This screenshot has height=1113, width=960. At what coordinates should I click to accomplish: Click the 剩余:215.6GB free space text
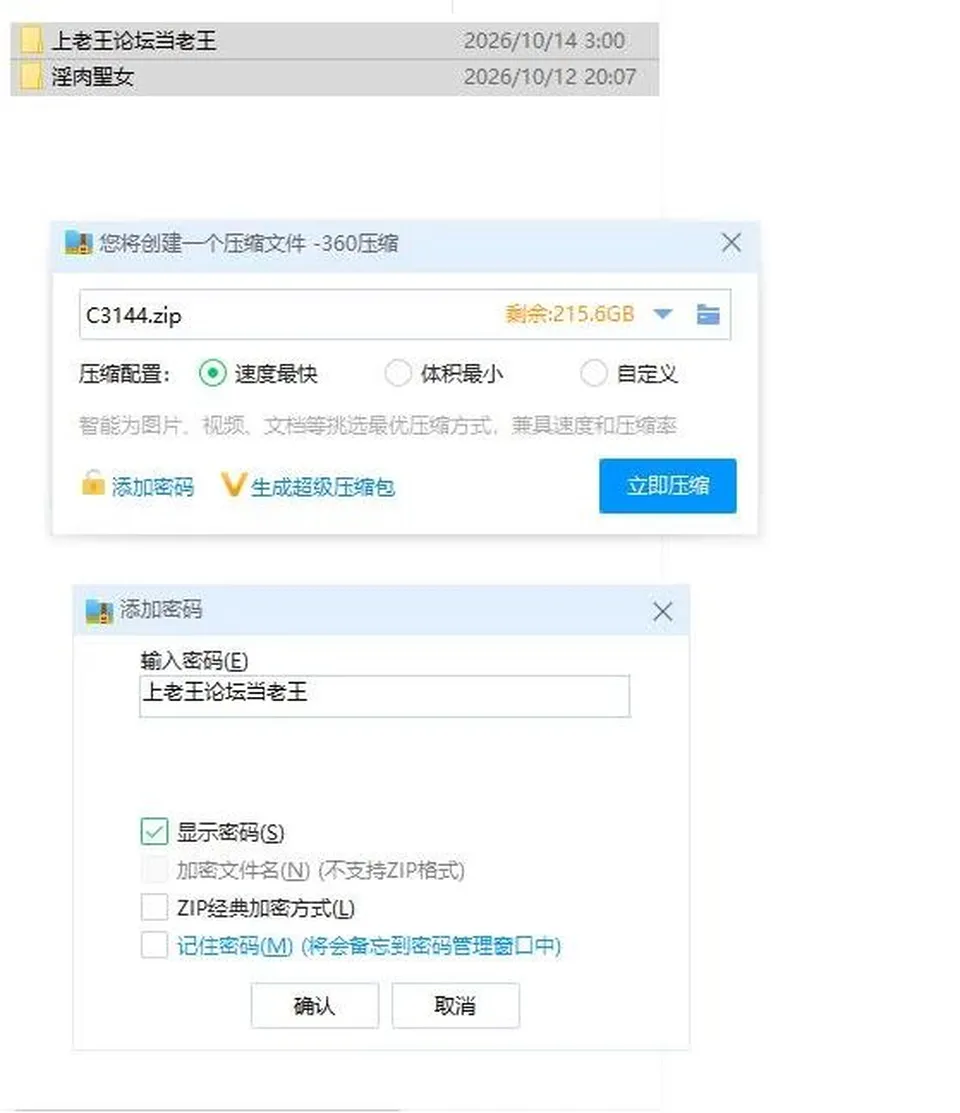[569, 314]
